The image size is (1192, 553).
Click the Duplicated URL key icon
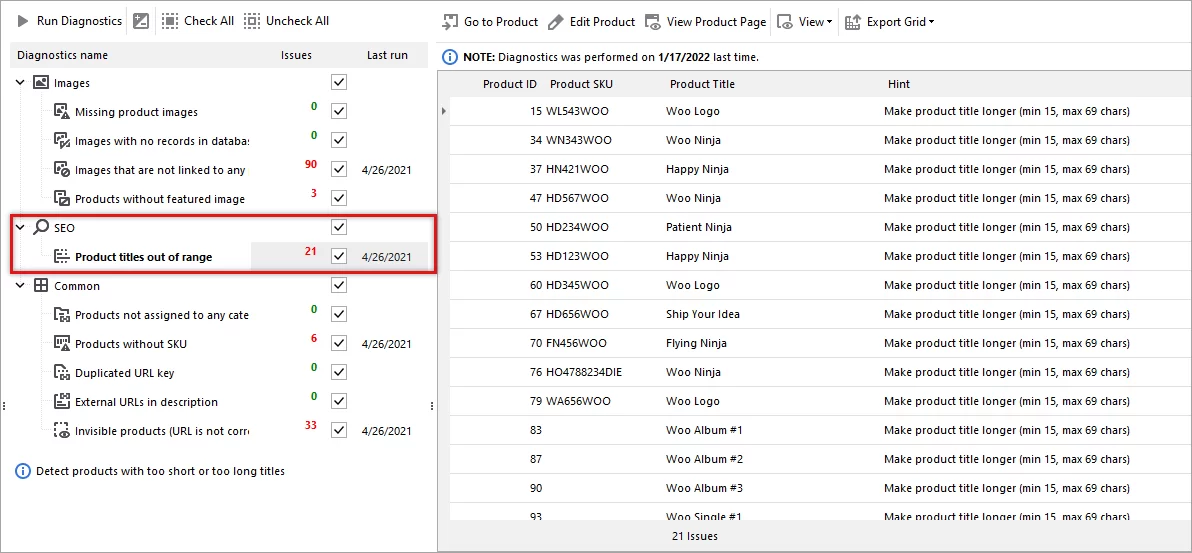tap(61, 373)
